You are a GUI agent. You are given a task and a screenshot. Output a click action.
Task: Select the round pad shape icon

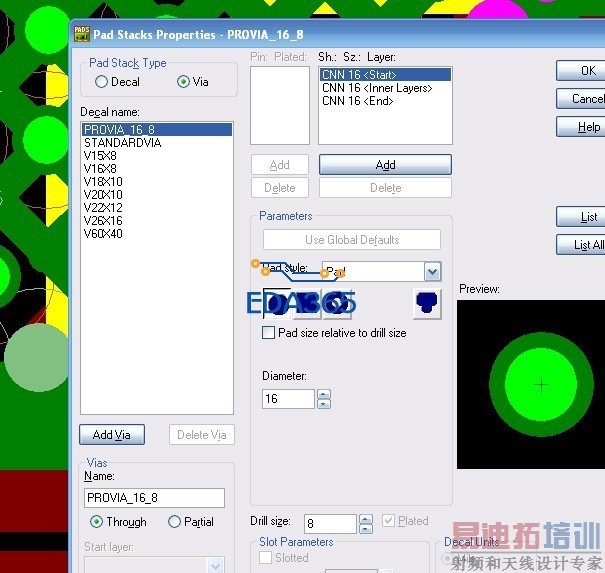pyautogui.click(x=277, y=303)
